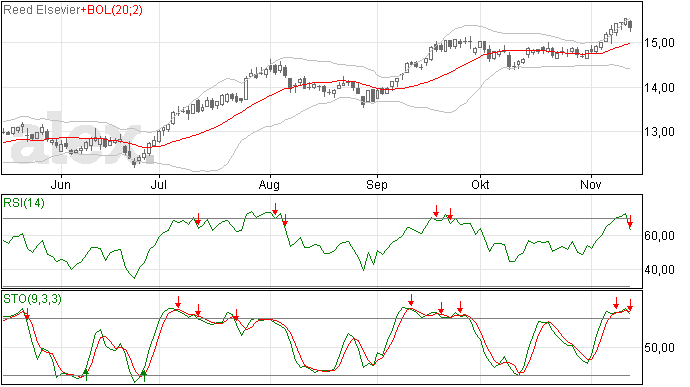The height and width of the screenshot is (387, 690).
Task: Click the 'Aug' month axis label
Action: coord(269,184)
